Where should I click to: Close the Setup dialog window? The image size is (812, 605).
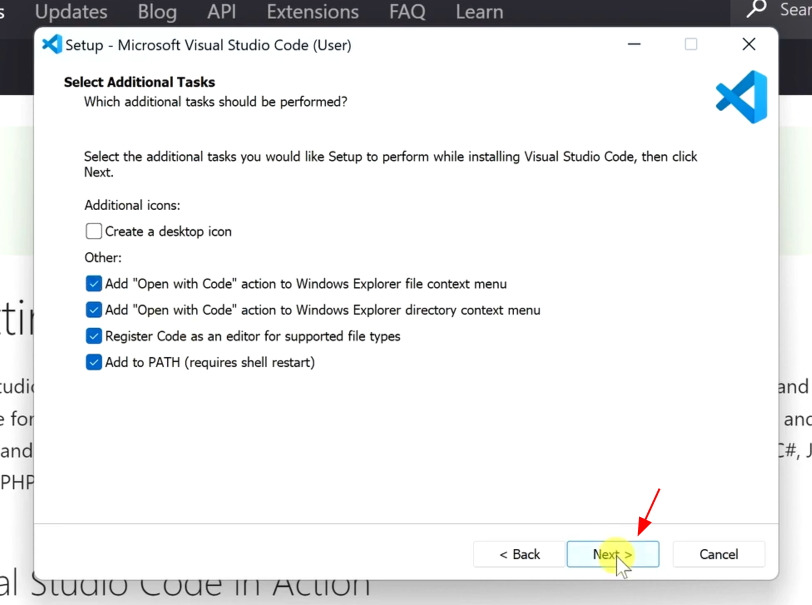[749, 45]
